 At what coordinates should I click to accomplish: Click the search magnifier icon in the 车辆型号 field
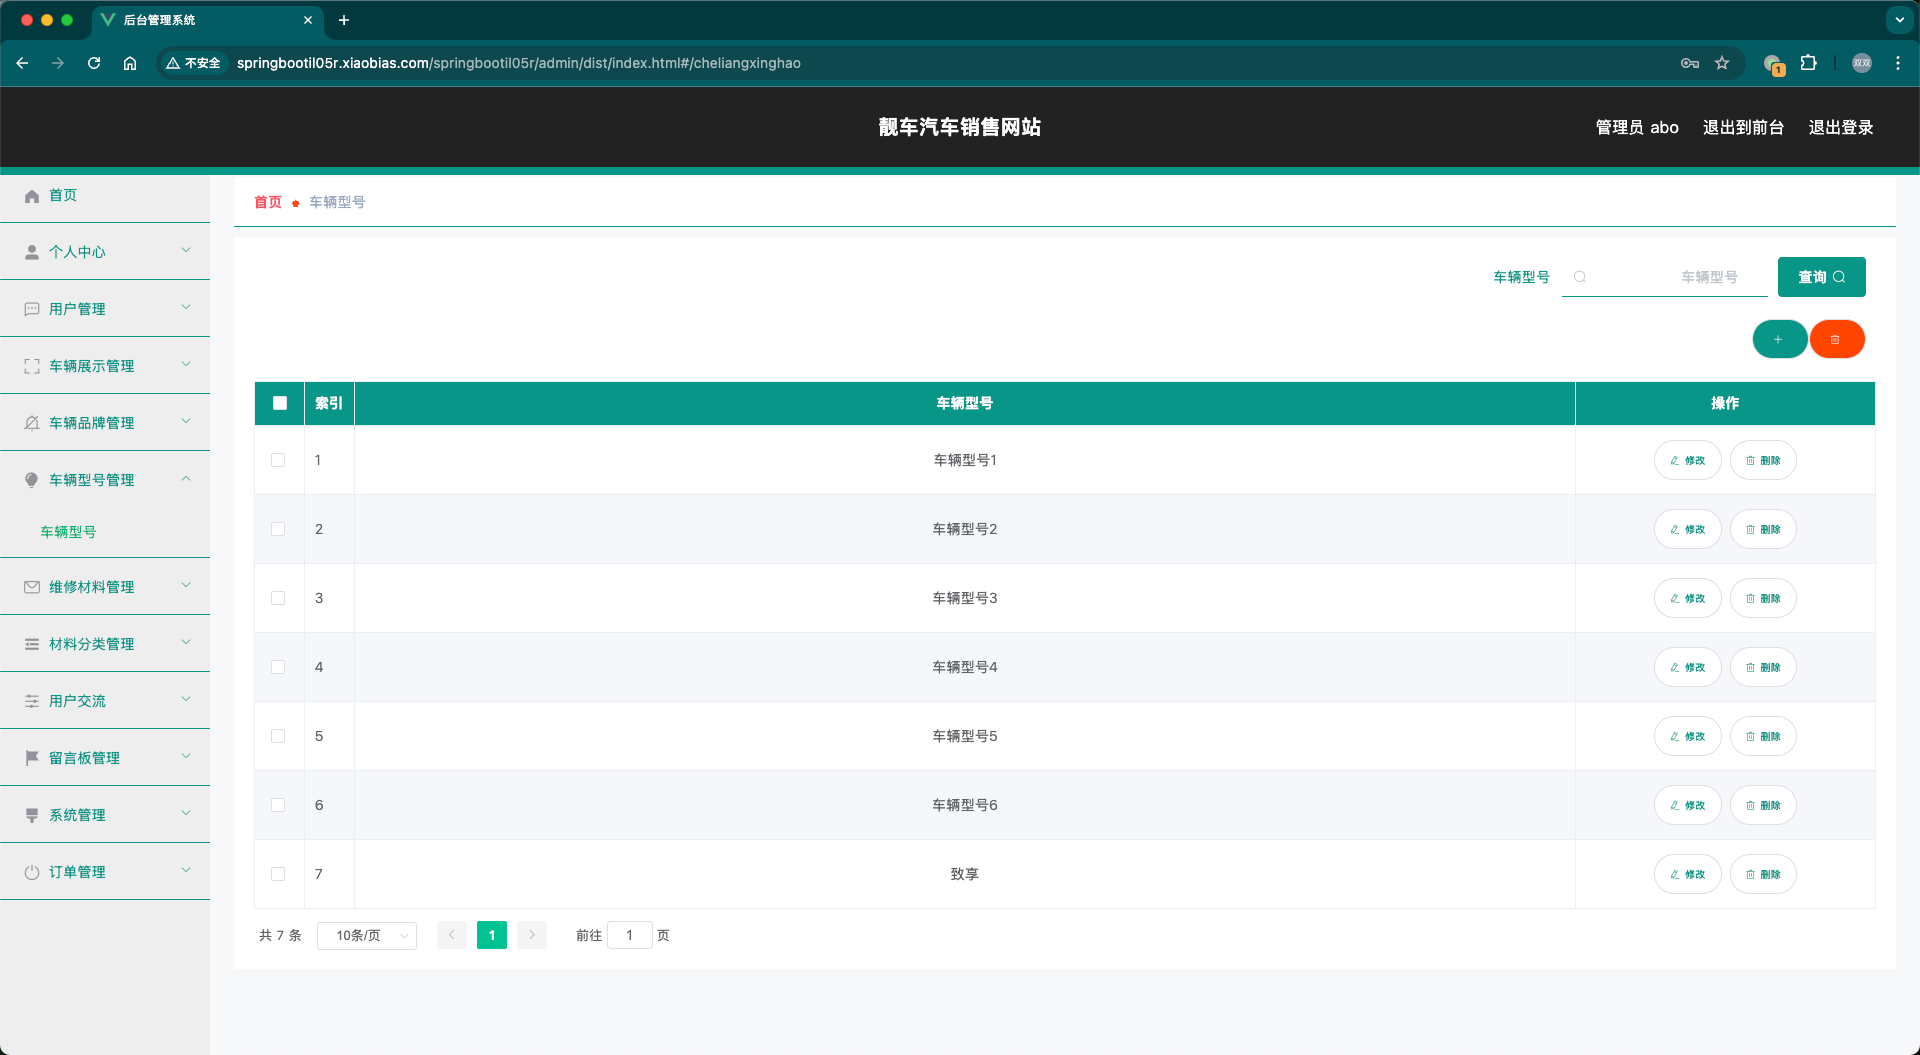(1580, 277)
